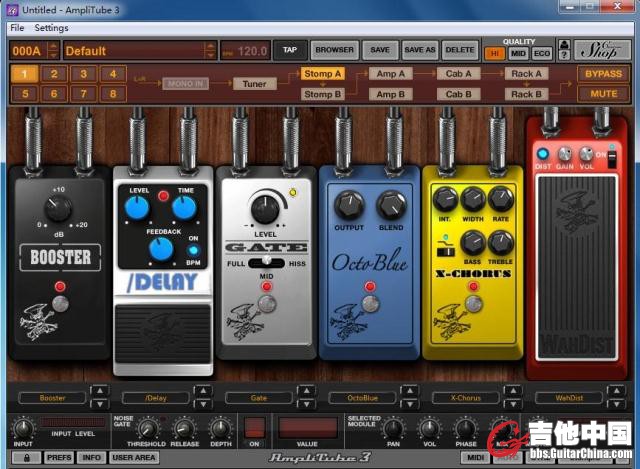The image size is (640, 469).
Task: Click the SAVE AS button
Action: pos(420,50)
